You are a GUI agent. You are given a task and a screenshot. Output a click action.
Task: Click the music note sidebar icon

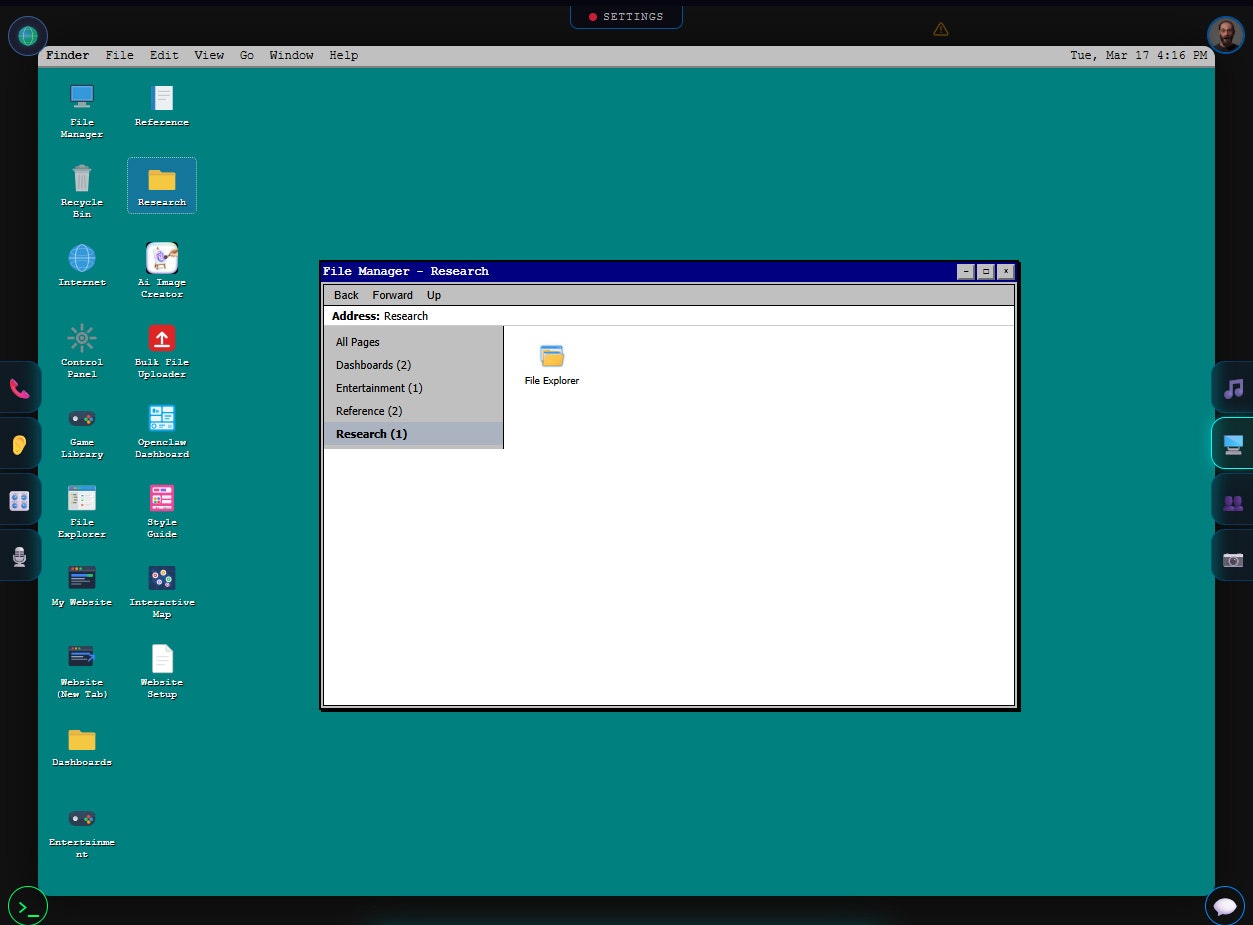click(1233, 388)
